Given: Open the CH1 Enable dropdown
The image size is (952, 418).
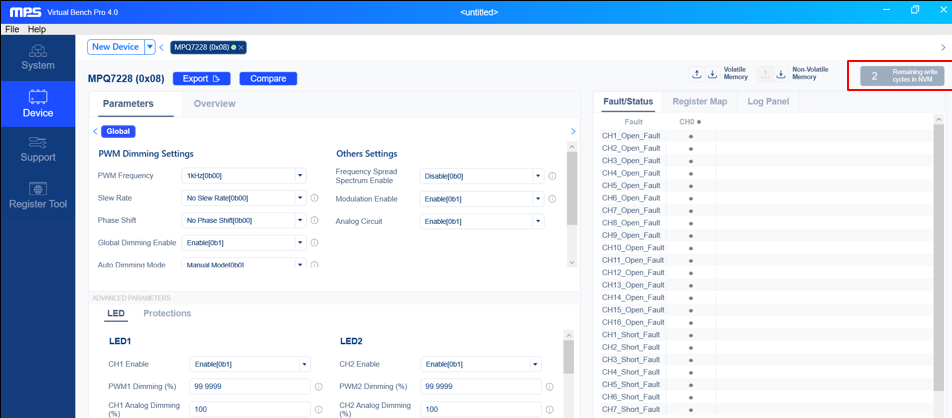Looking at the screenshot, I should click(250, 364).
